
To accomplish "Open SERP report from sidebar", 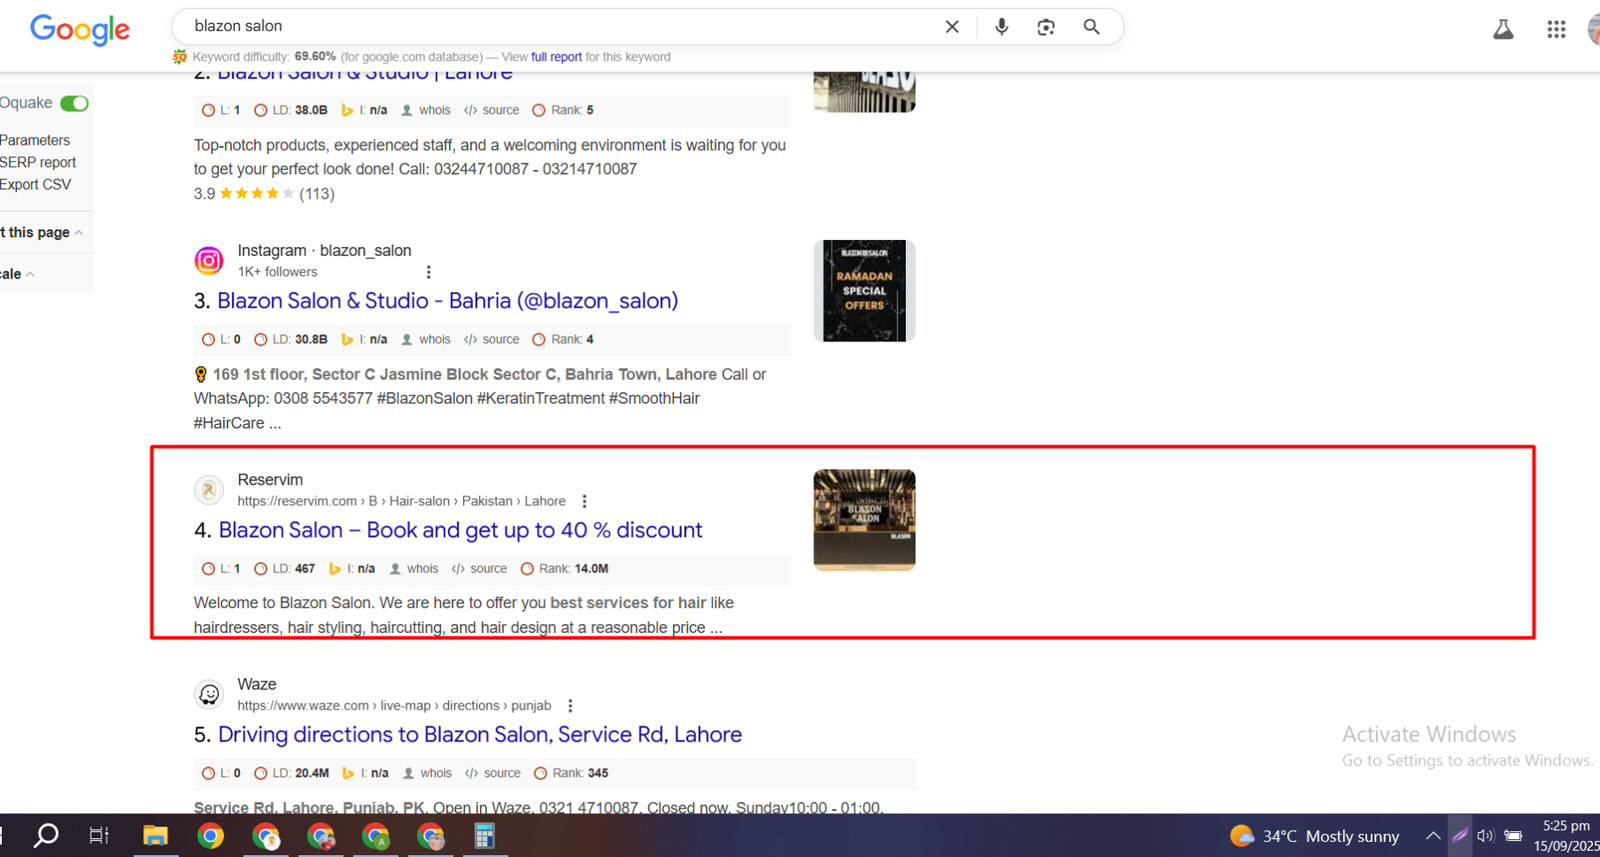I will [x=38, y=162].
